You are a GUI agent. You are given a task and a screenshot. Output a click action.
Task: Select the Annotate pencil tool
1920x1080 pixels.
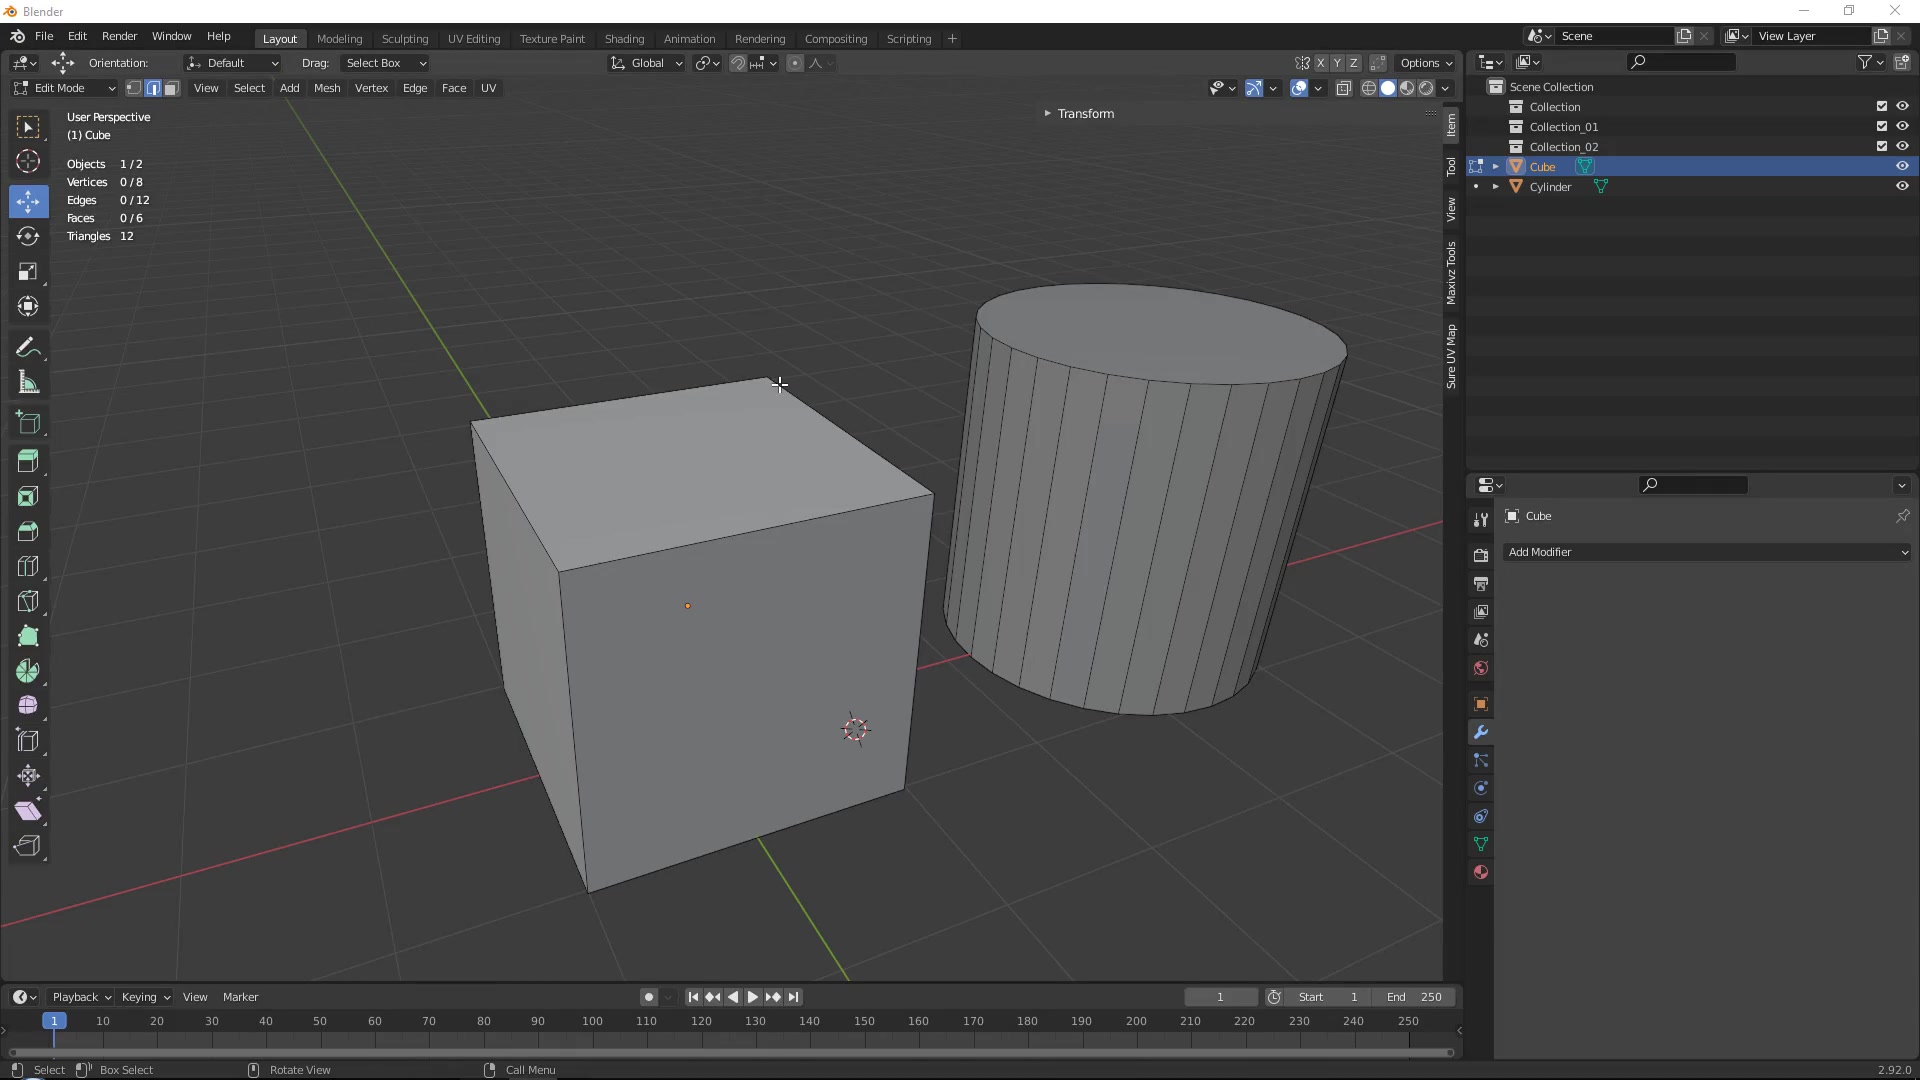pos(28,347)
